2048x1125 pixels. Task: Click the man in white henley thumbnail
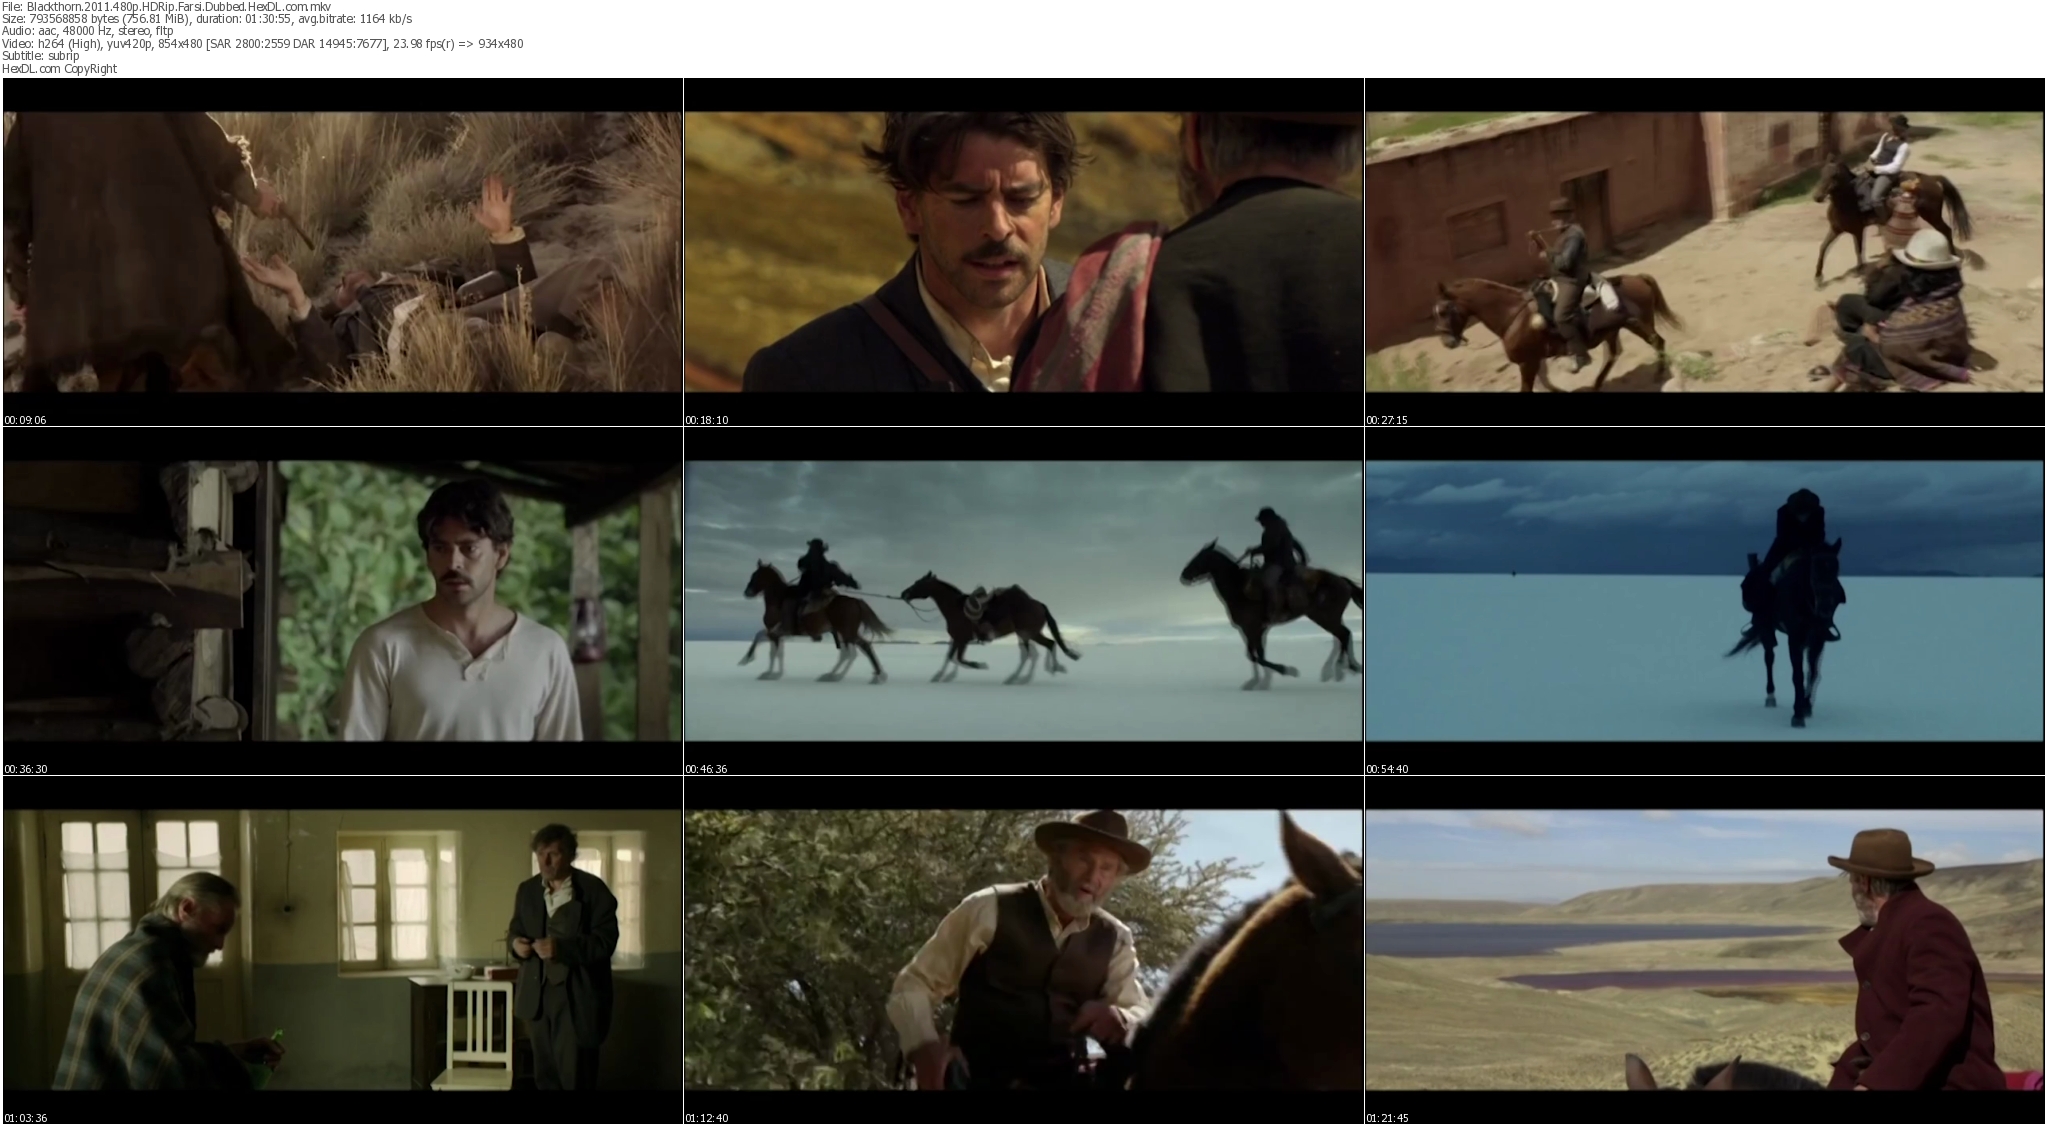pos(342,600)
